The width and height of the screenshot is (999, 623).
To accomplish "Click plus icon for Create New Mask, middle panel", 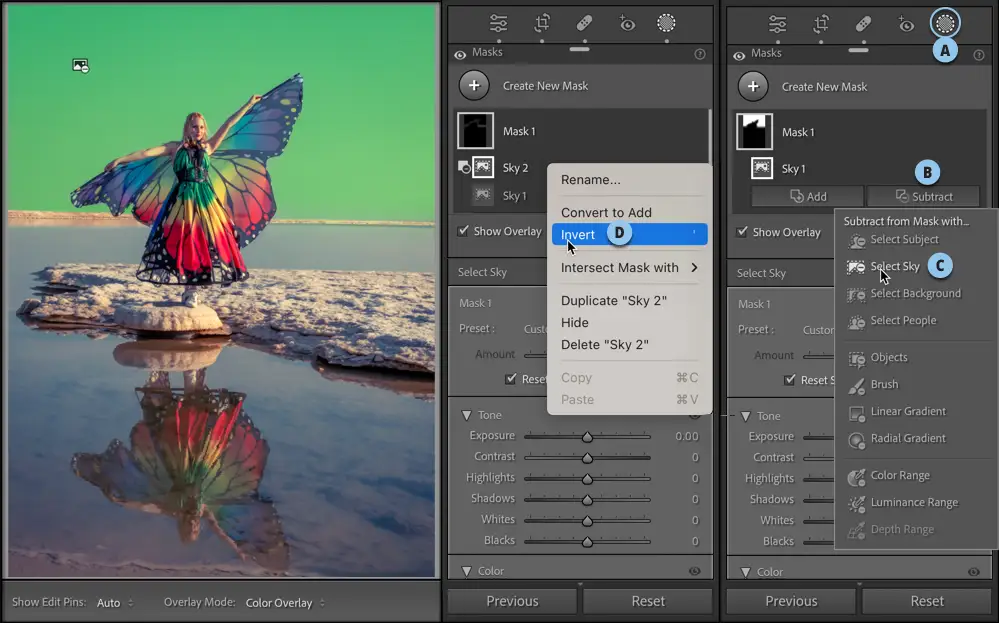I will coord(474,85).
